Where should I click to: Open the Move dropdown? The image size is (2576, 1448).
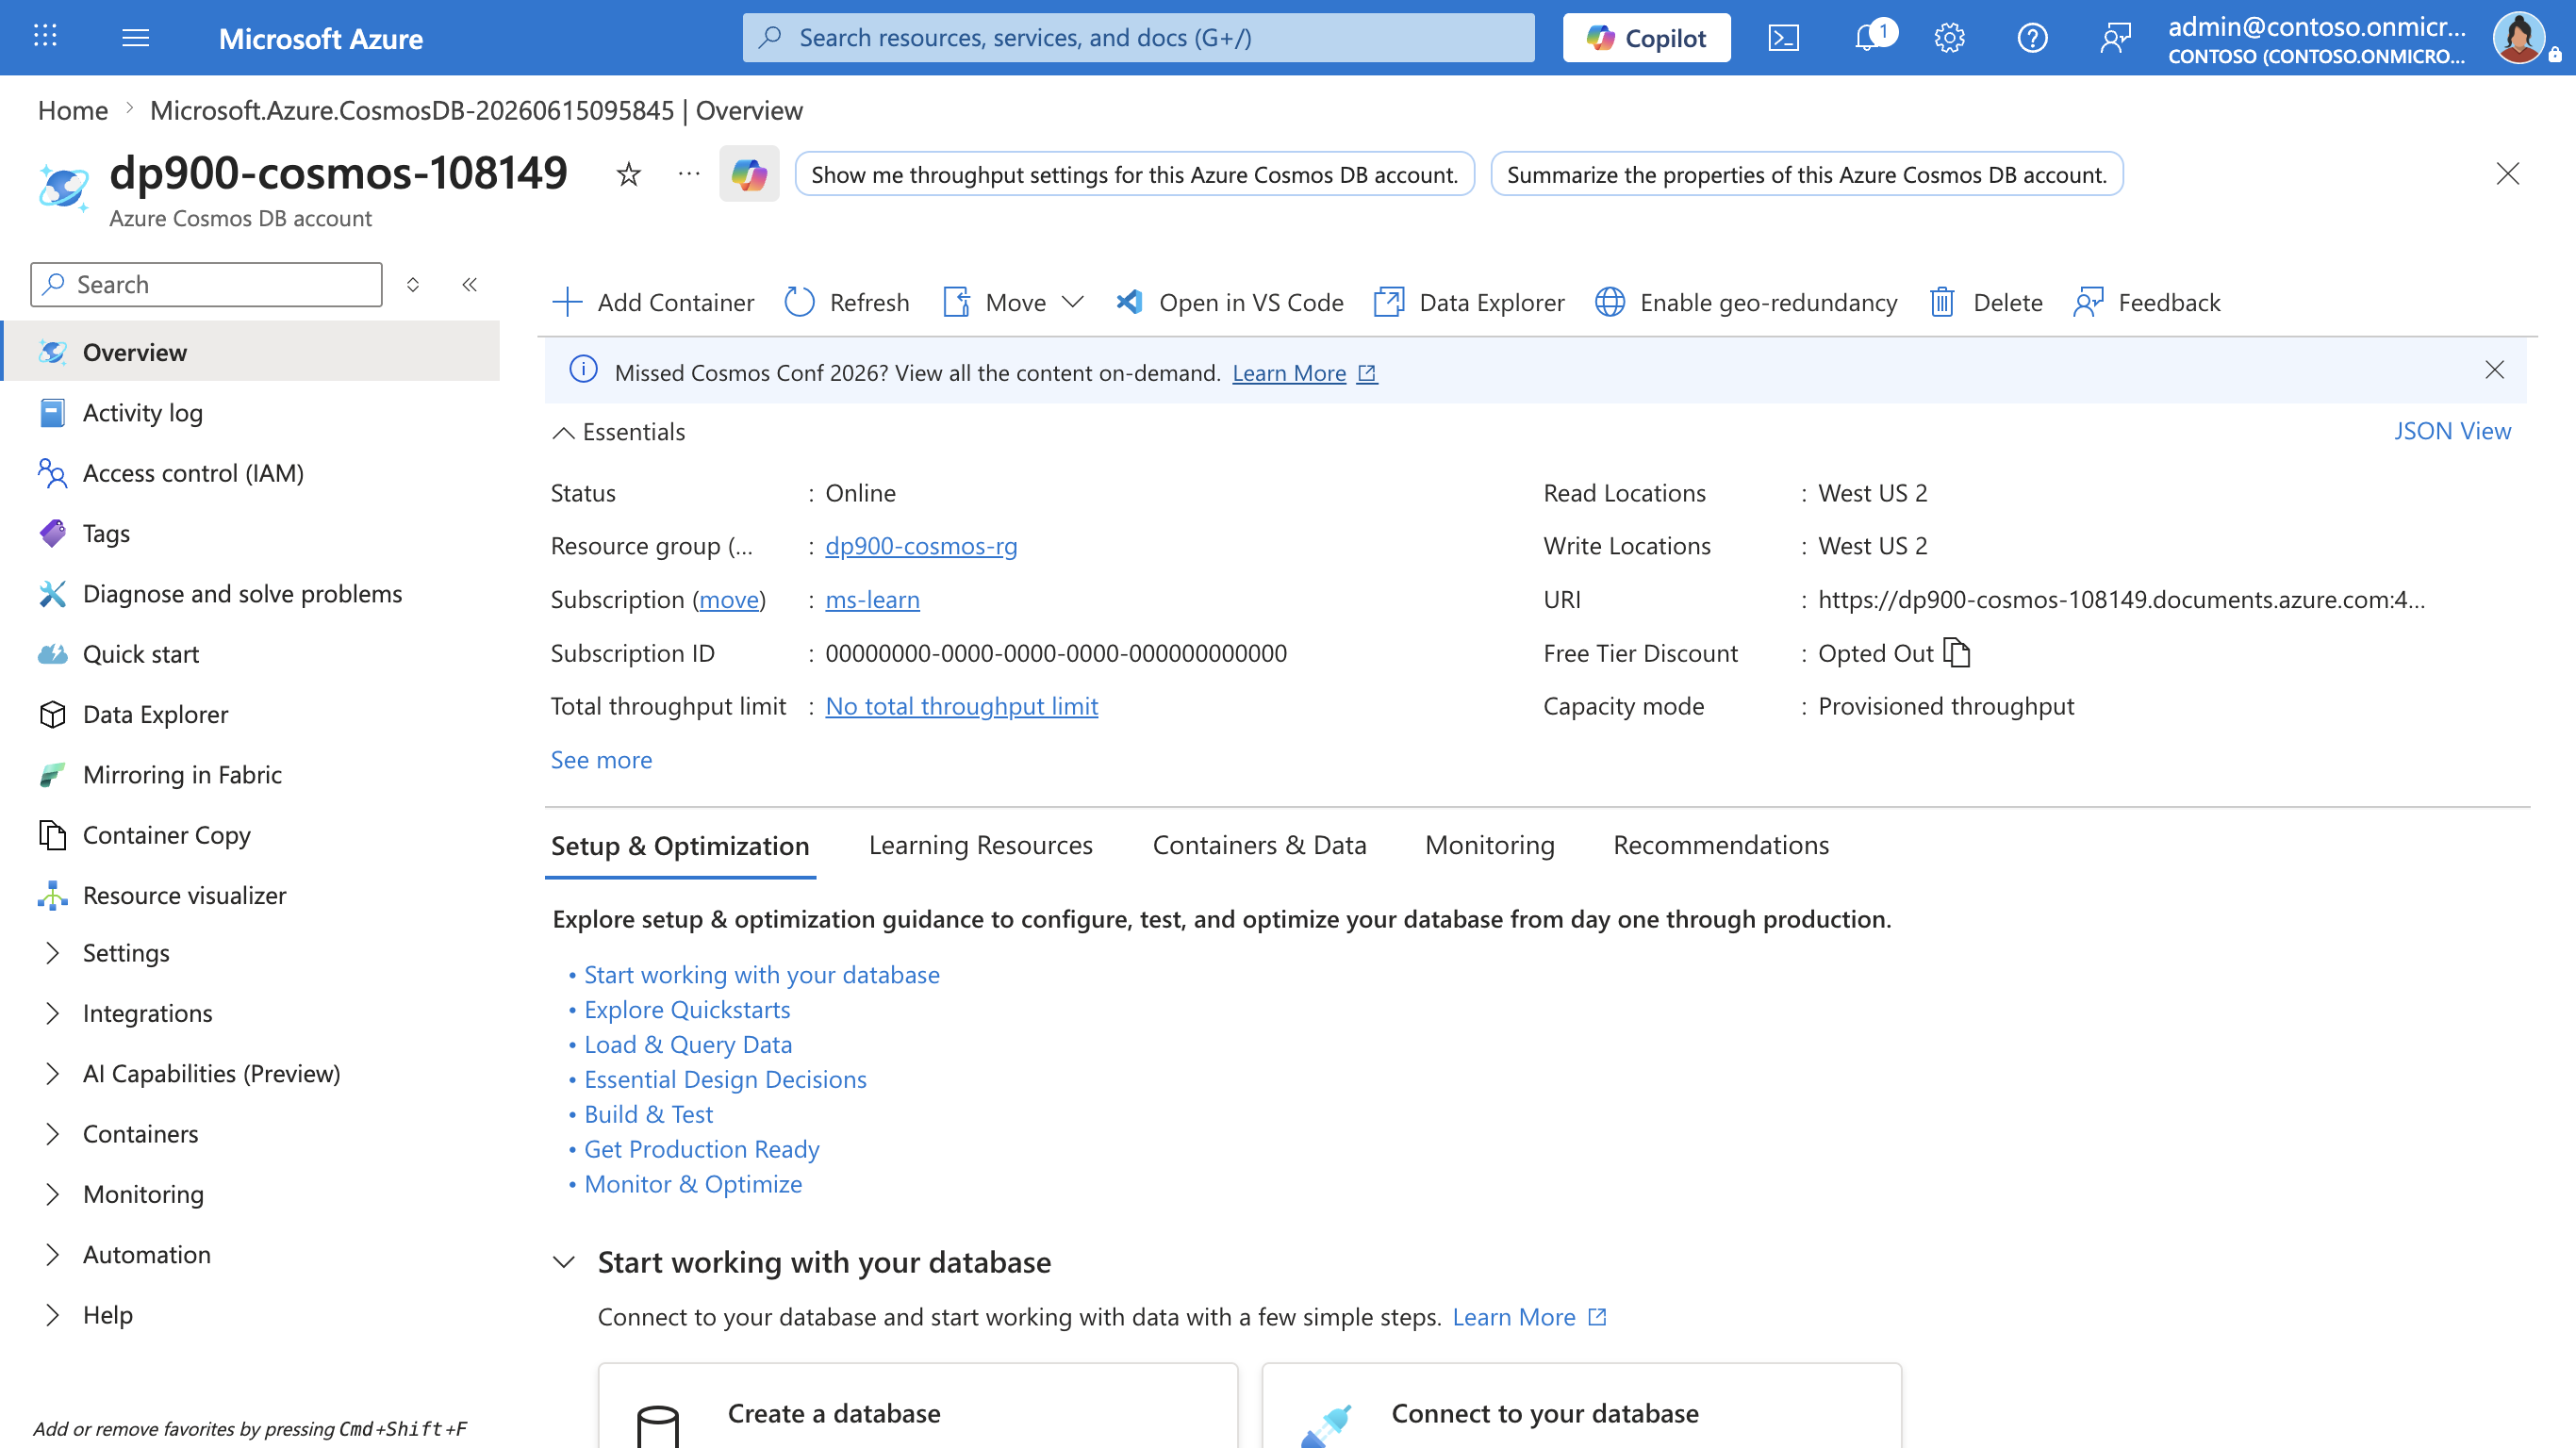1014,302
